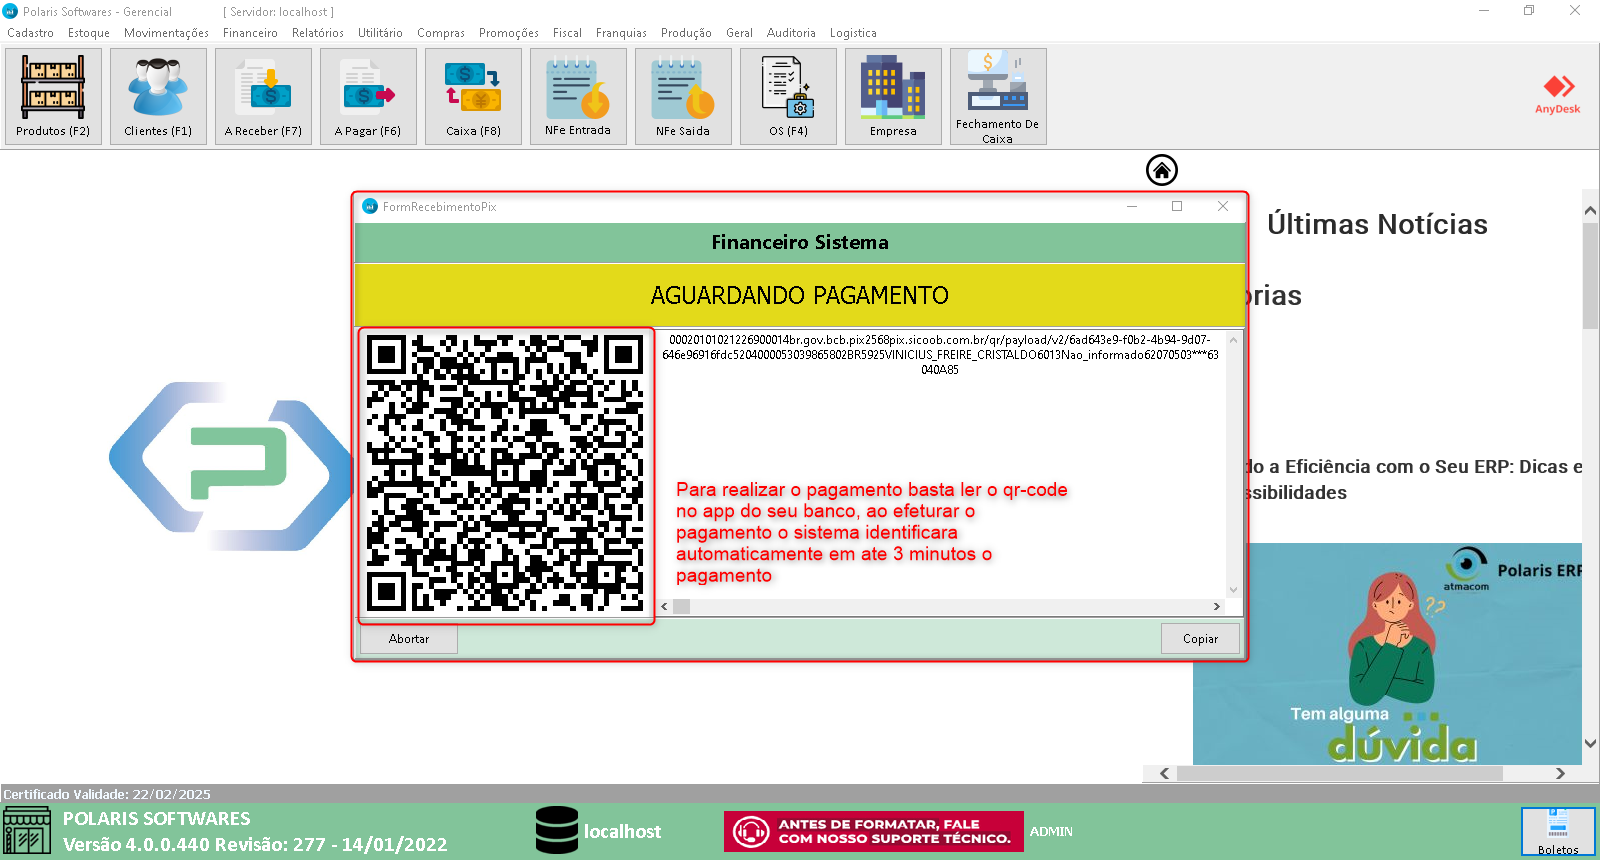Click the AnyDesk icon
Image resolution: width=1600 pixels, height=860 pixels.
pyautogui.click(x=1558, y=94)
